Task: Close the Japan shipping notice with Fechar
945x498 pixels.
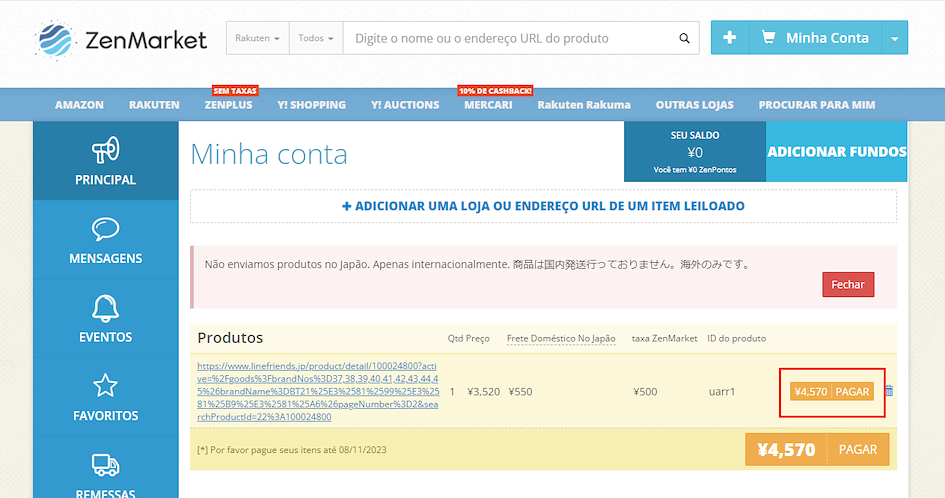Action: (x=848, y=285)
